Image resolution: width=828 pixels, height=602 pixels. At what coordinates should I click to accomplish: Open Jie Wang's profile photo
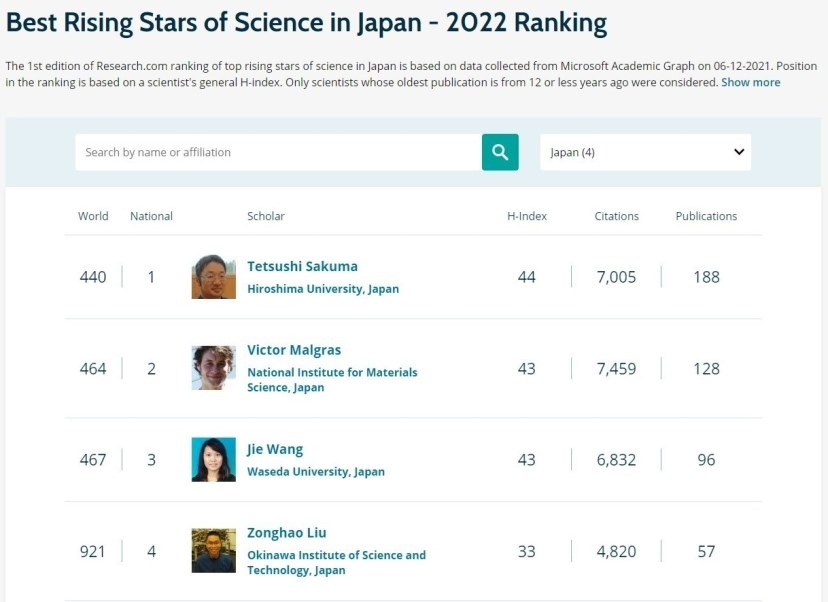point(213,459)
